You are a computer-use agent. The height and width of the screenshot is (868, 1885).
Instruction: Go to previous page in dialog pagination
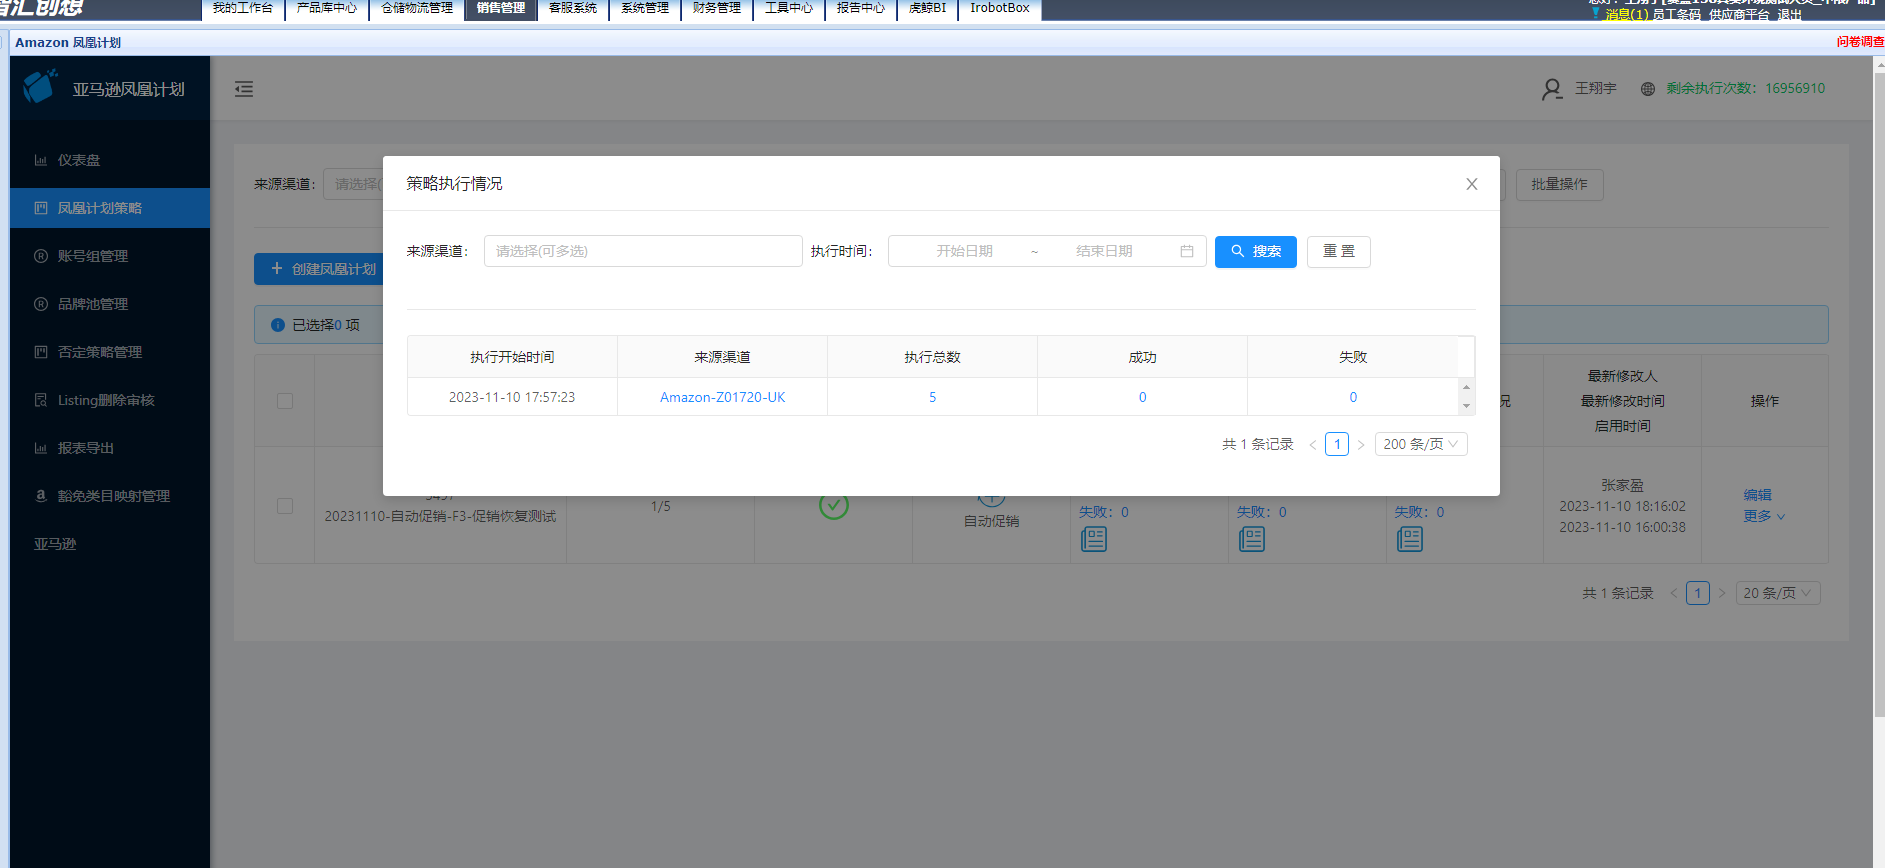tap(1313, 445)
